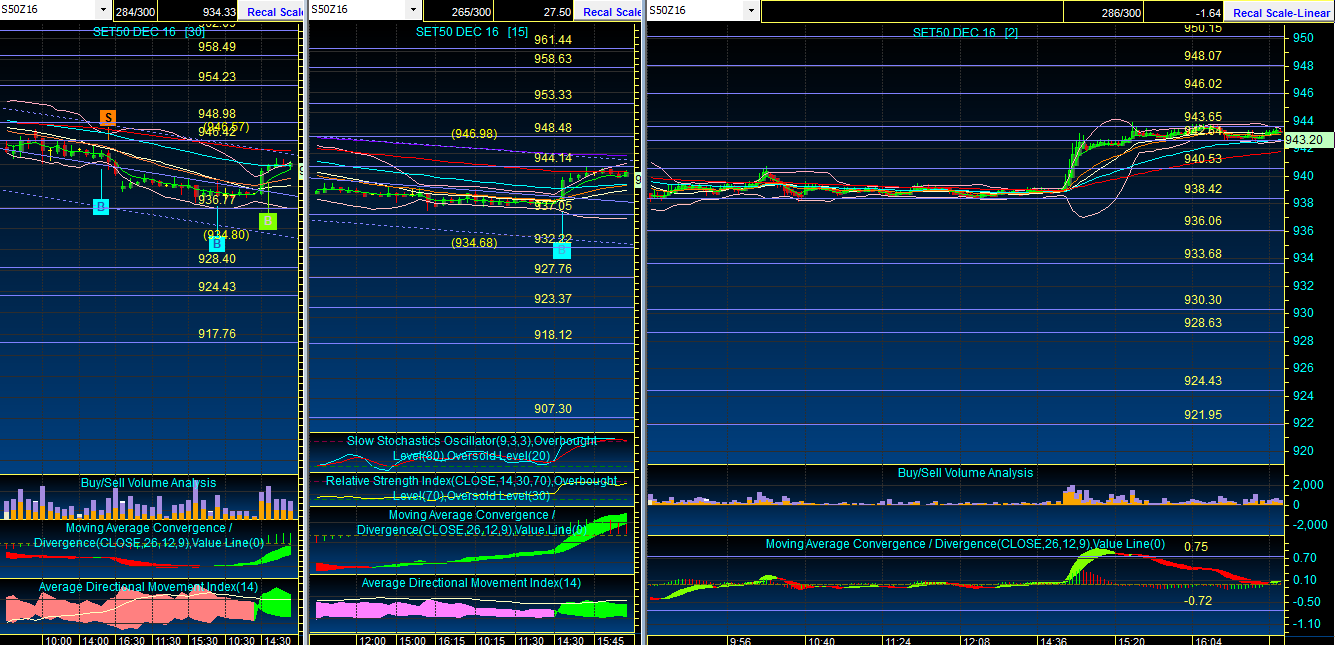Click the 934.33 value in the header
This screenshot has width=1335, height=645.
point(218,12)
